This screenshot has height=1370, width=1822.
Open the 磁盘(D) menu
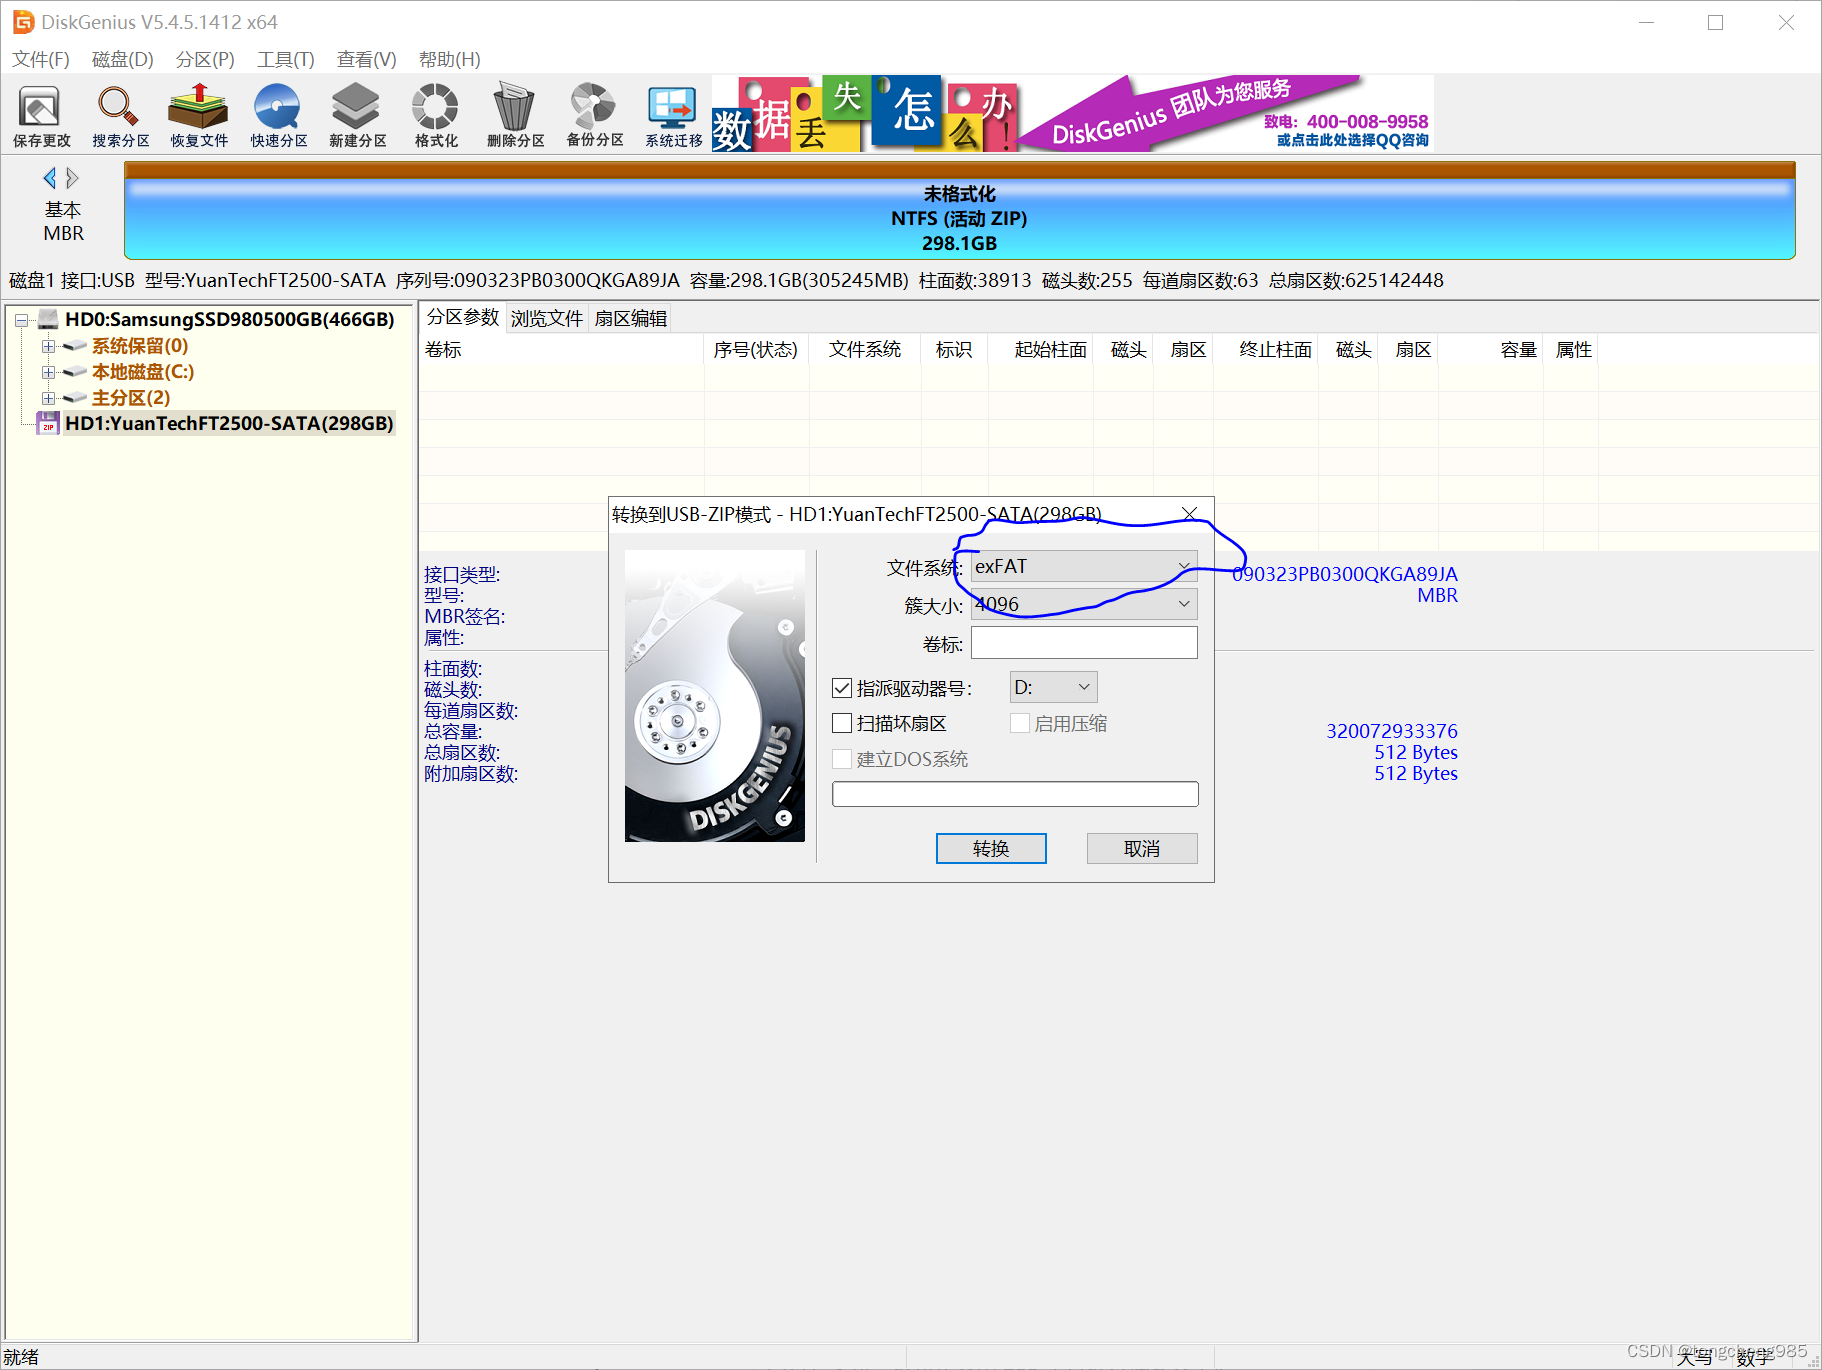point(123,59)
